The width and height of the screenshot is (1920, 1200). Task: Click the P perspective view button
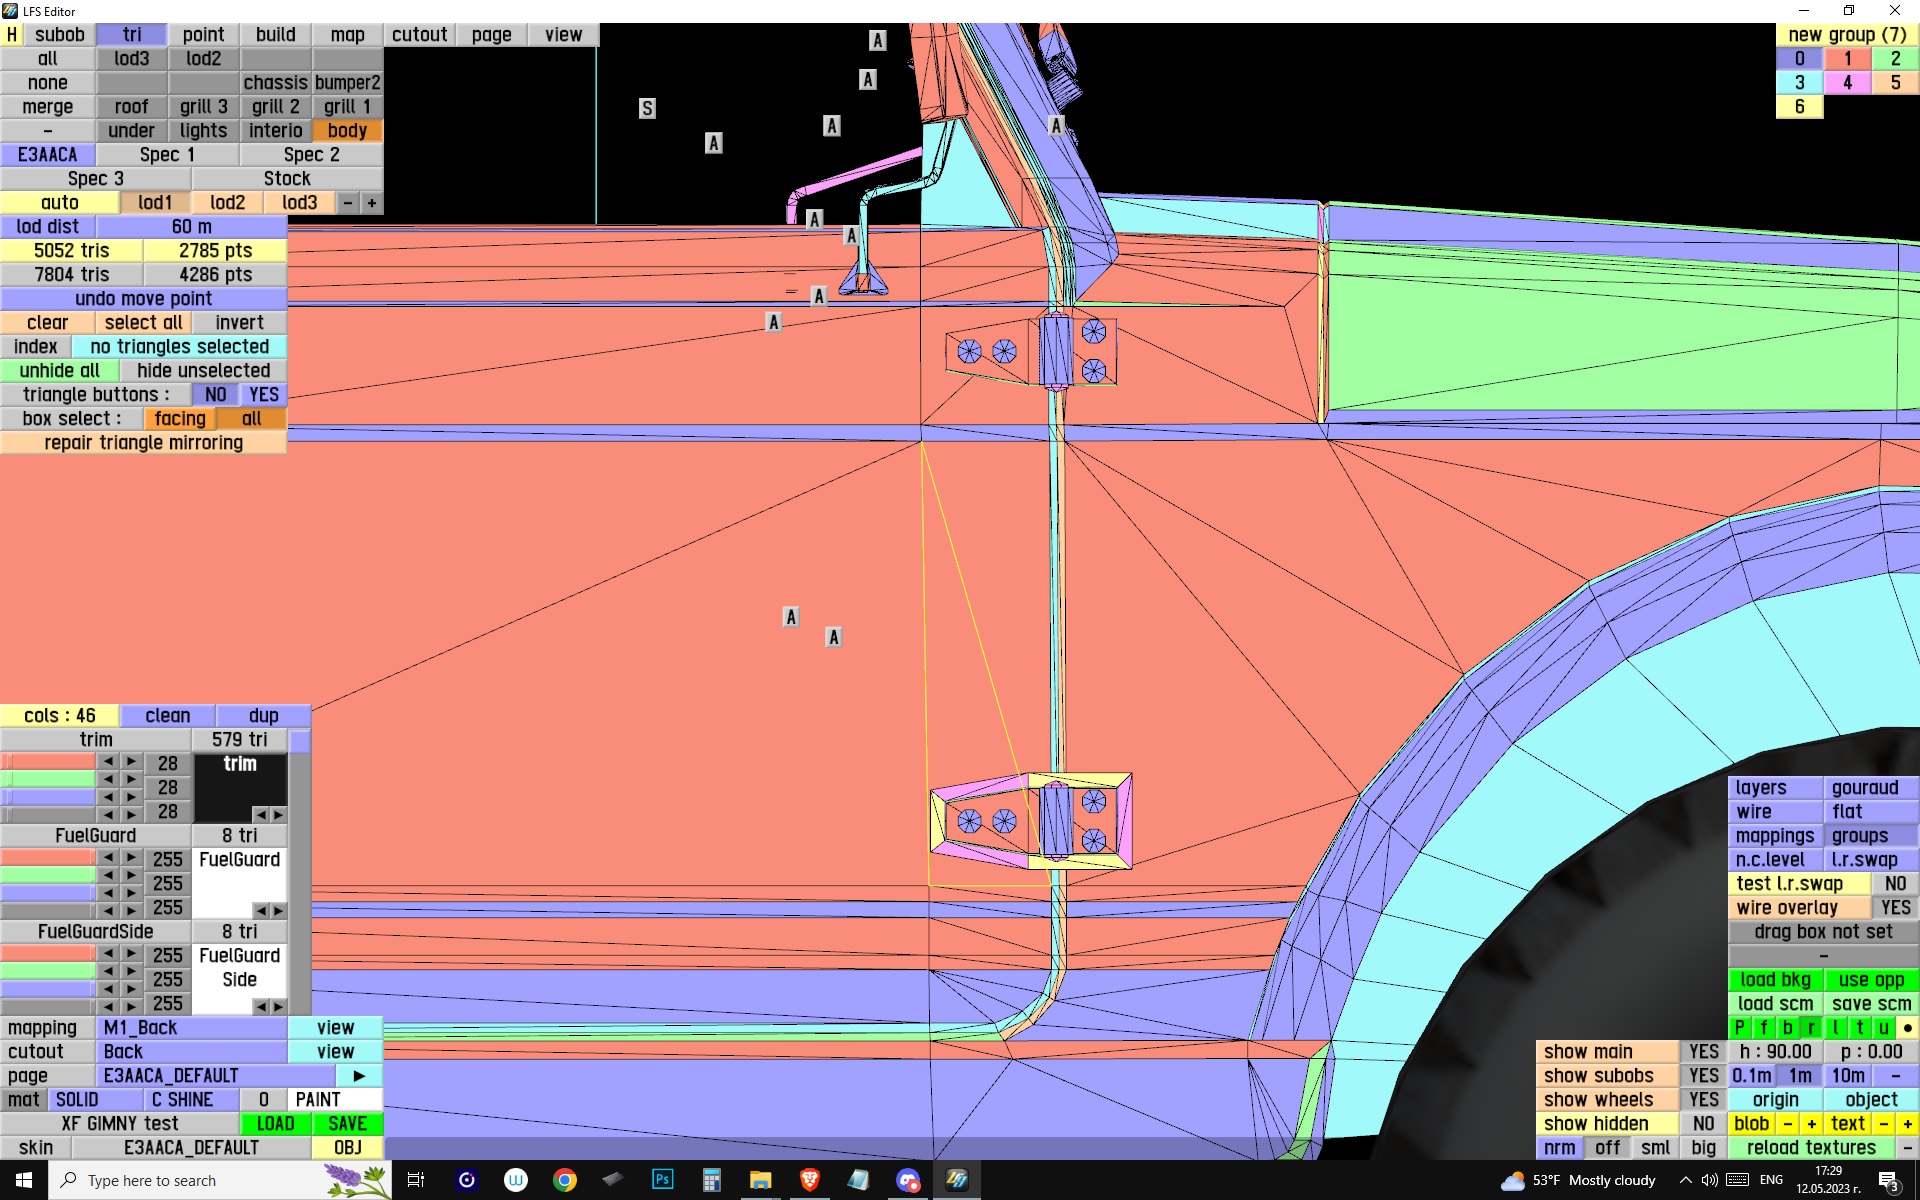coord(1740,1028)
